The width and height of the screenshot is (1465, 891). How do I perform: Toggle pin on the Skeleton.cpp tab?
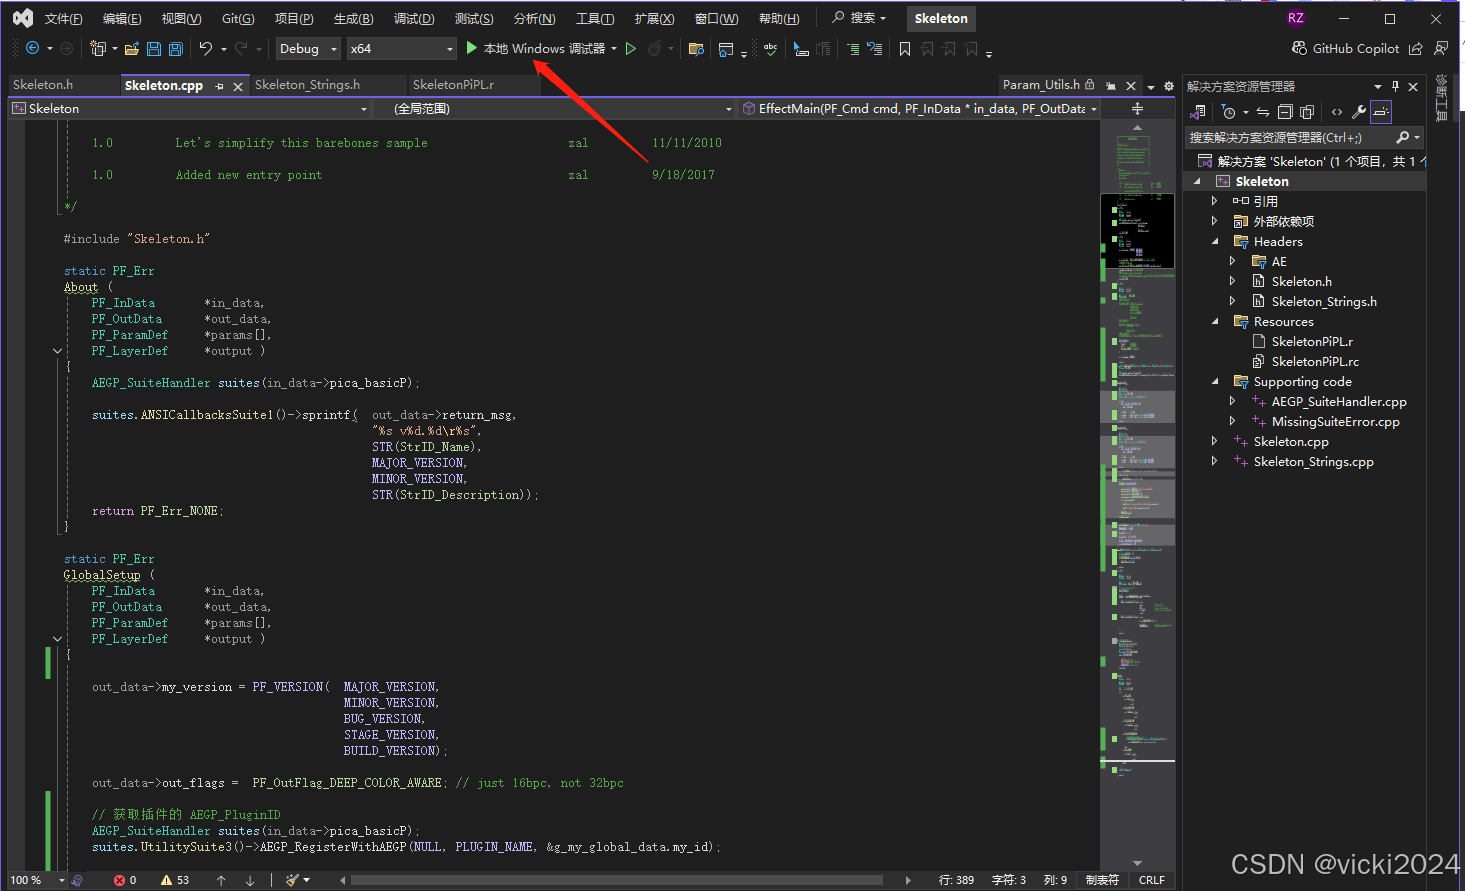click(x=220, y=86)
